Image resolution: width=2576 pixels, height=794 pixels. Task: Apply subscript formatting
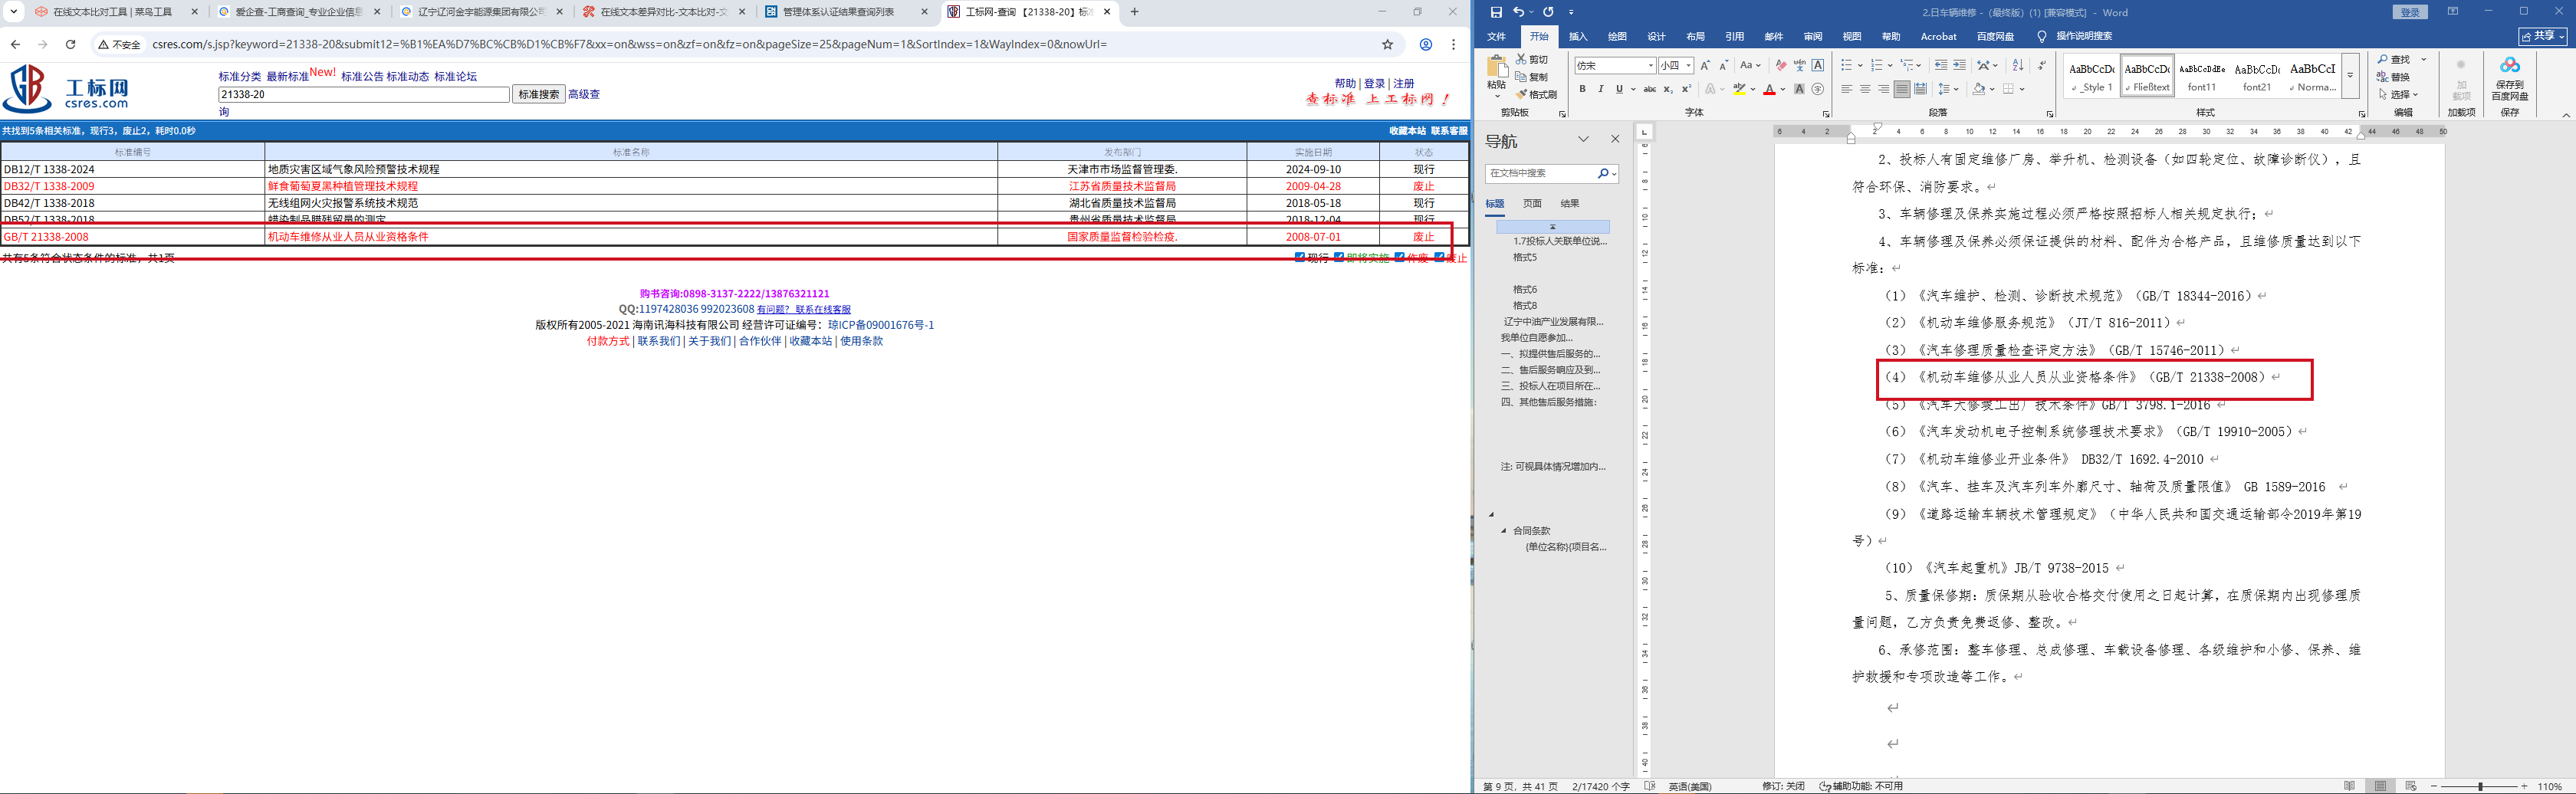1668,89
